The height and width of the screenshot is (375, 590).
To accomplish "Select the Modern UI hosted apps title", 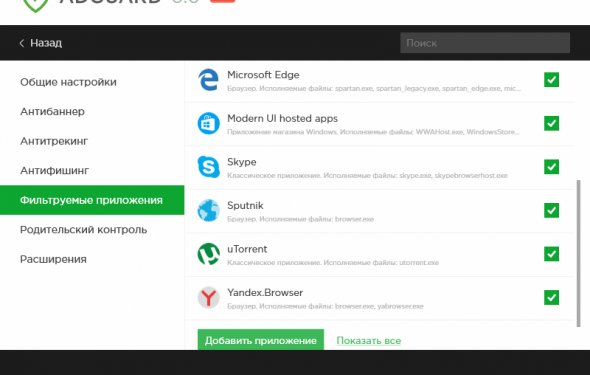I will click(x=282, y=118).
